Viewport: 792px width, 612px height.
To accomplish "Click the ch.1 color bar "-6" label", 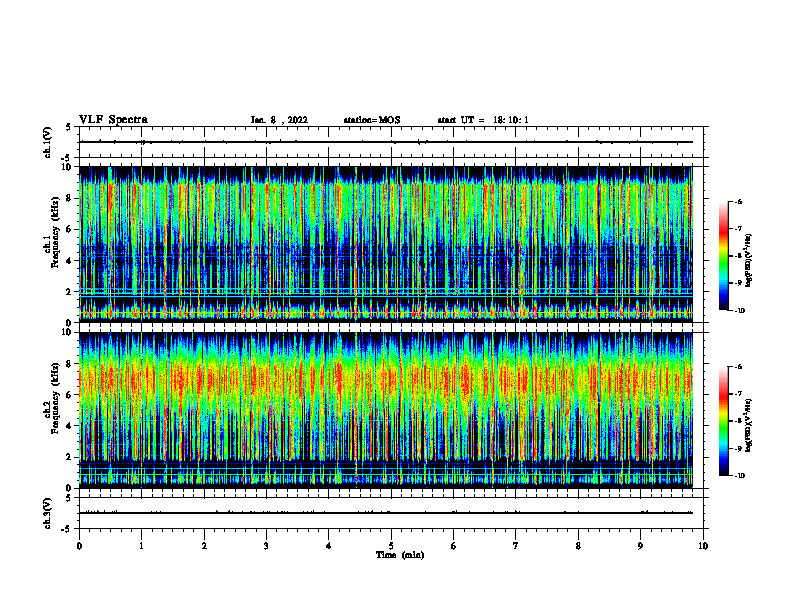I will click(x=738, y=201).
